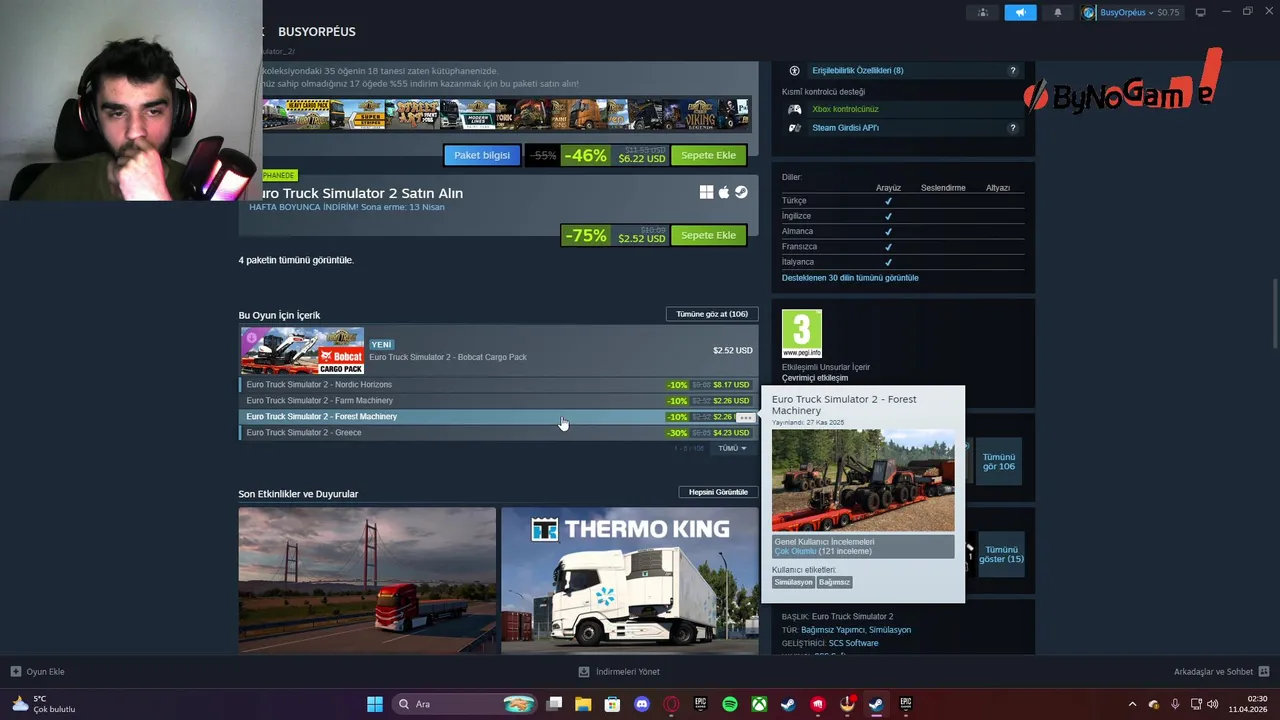Image resolution: width=1280 pixels, height=720 pixels.
Task: Click the taskbar Ara search box
Action: coord(465,704)
